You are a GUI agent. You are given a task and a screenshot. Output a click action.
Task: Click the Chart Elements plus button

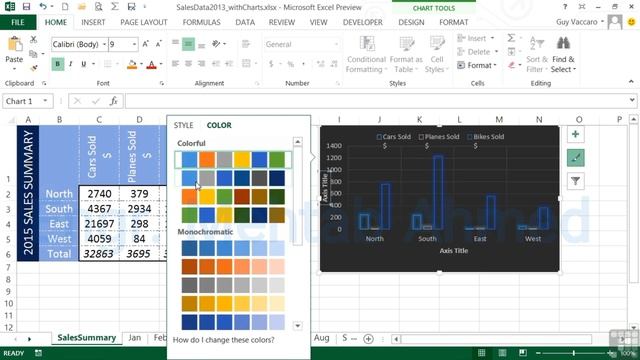[x=576, y=134]
